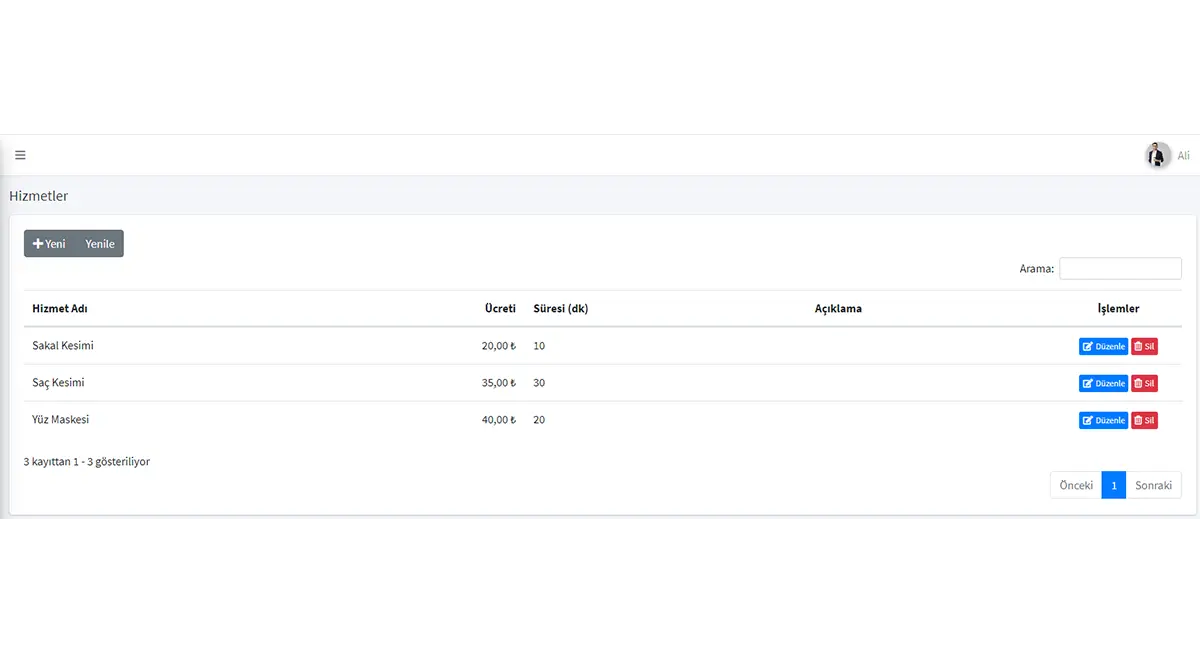
Task: Open the Ali user name menu
Action: pyautogui.click(x=1184, y=156)
